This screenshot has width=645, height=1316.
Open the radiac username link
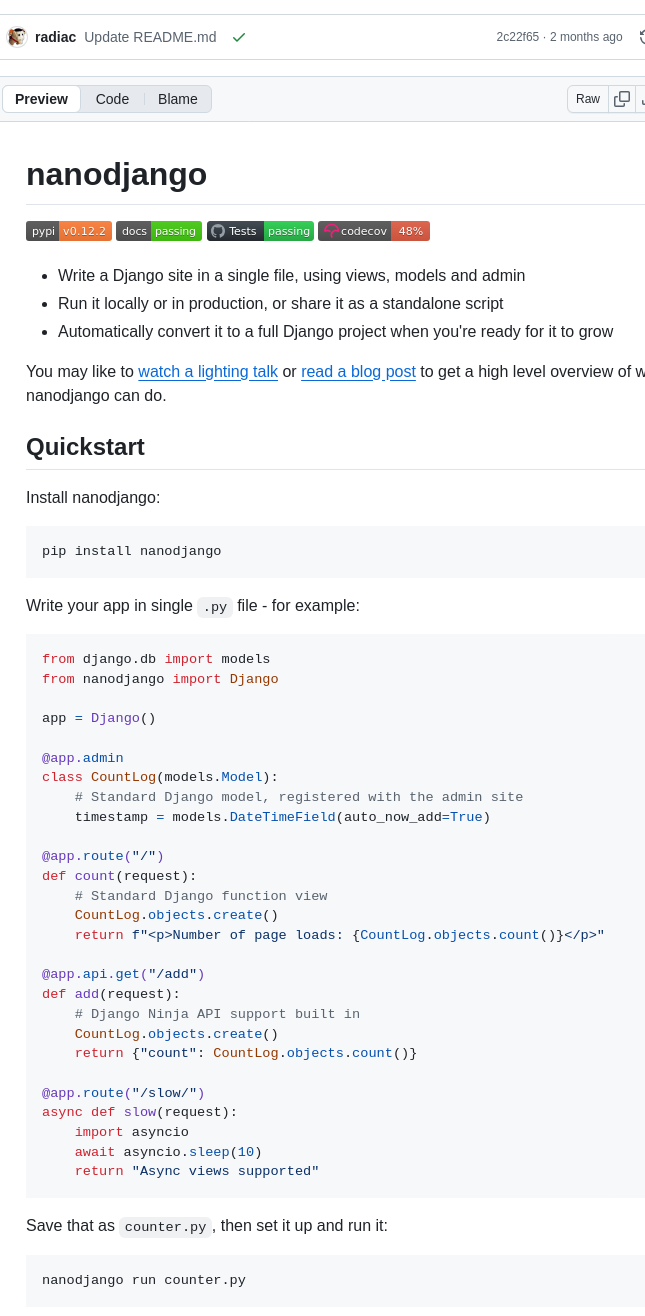click(56, 37)
